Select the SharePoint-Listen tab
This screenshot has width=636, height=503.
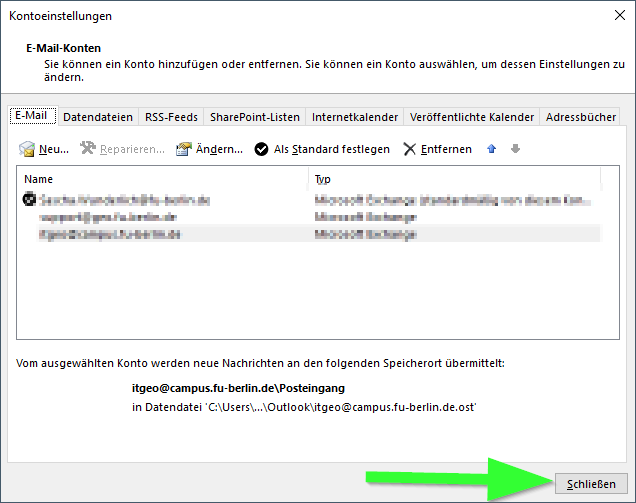point(256,117)
